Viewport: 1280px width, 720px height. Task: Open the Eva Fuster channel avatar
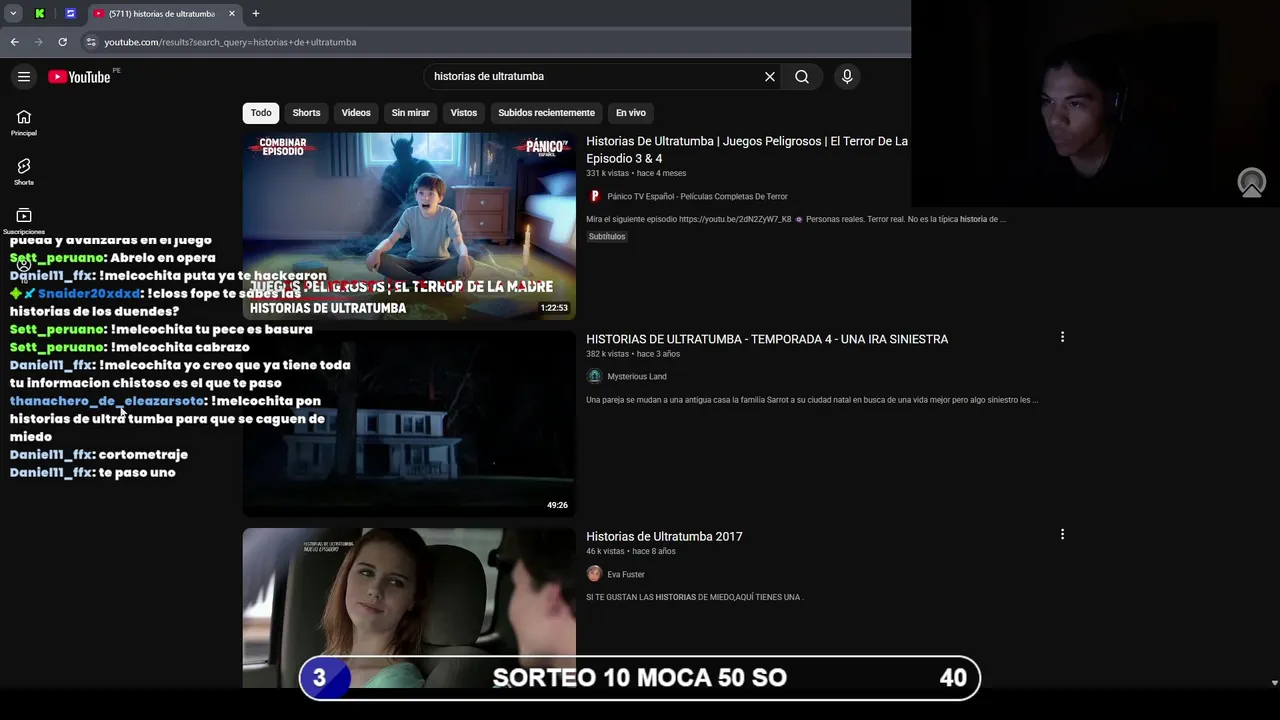(594, 574)
